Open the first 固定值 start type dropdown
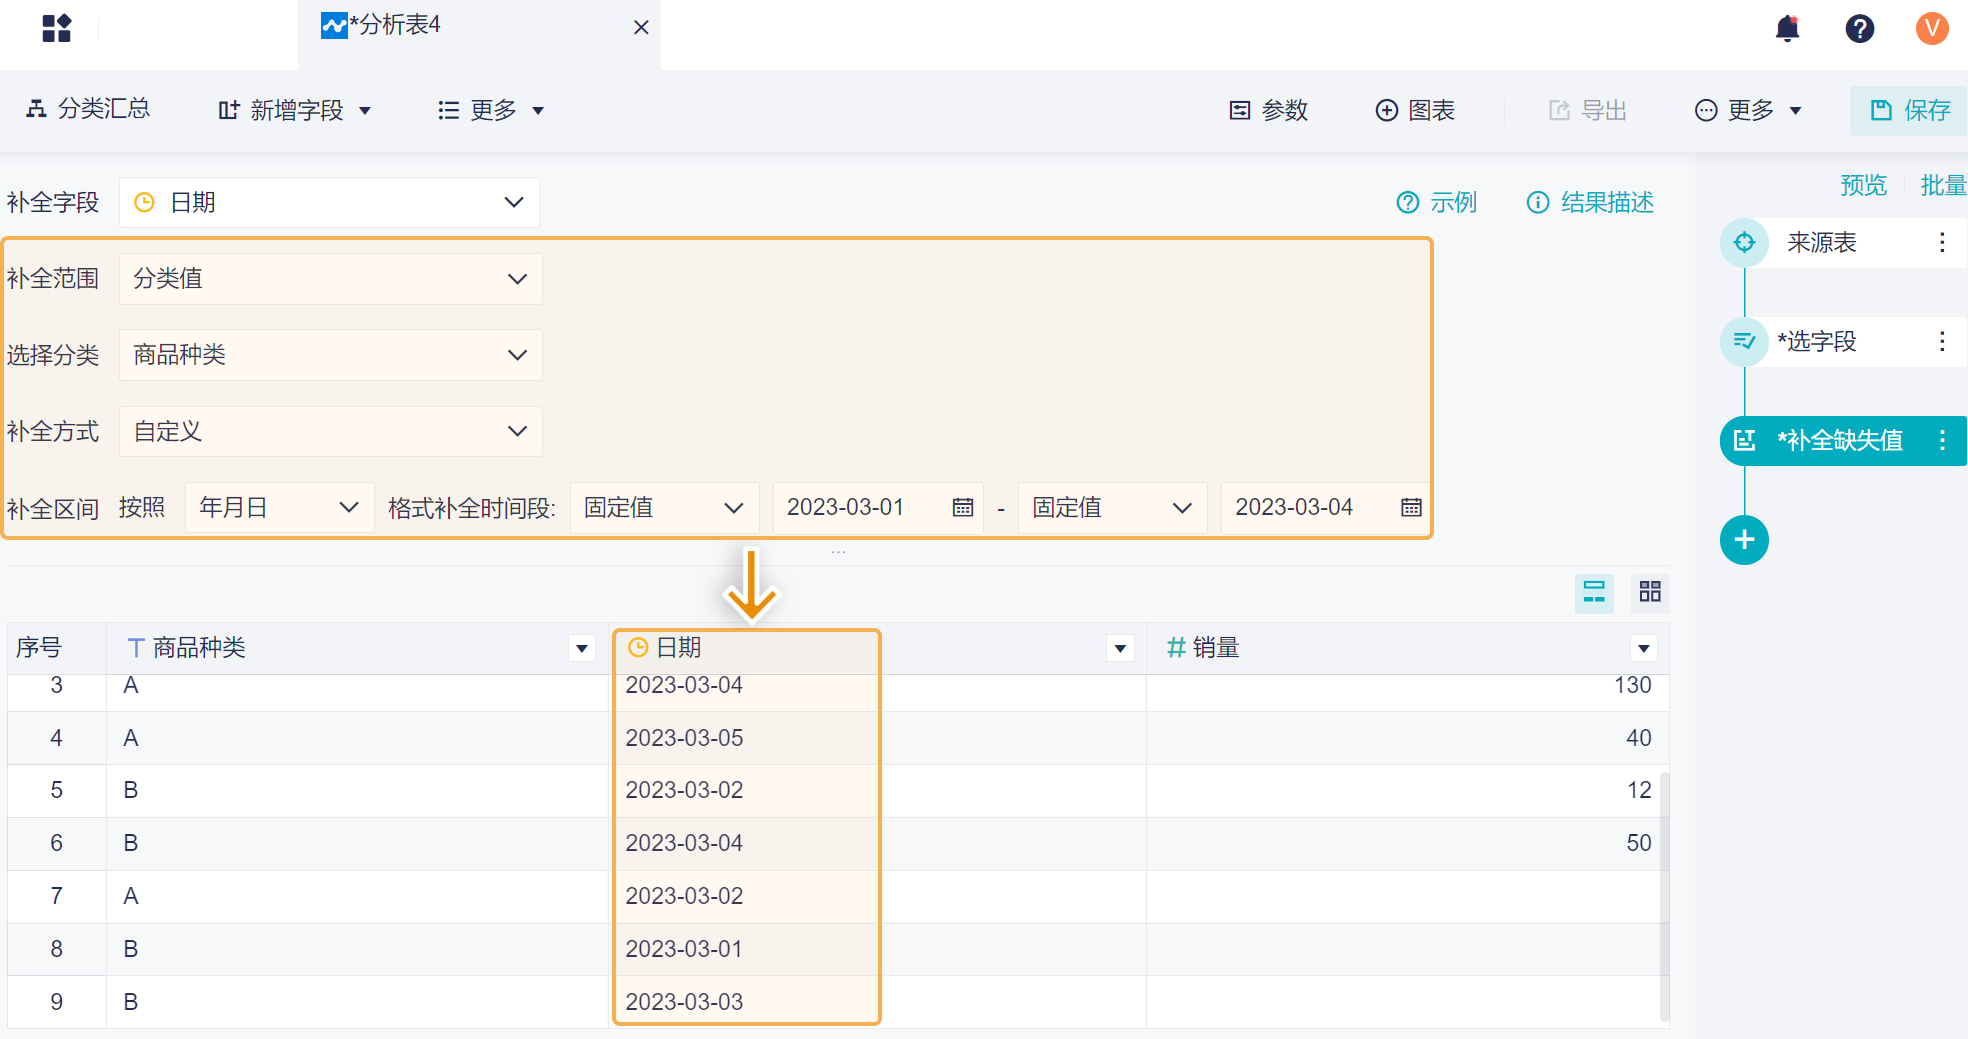 pyautogui.click(x=664, y=507)
